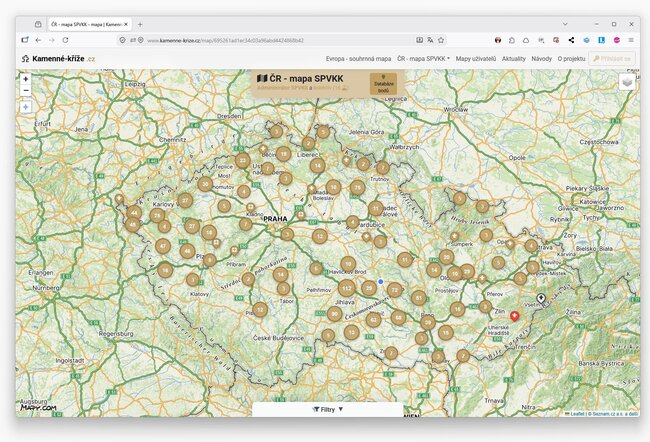Image resolution: width=650 pixels, height=442 pixels.
Task: Expand the Filtry panel
Action: coord(327,409)
